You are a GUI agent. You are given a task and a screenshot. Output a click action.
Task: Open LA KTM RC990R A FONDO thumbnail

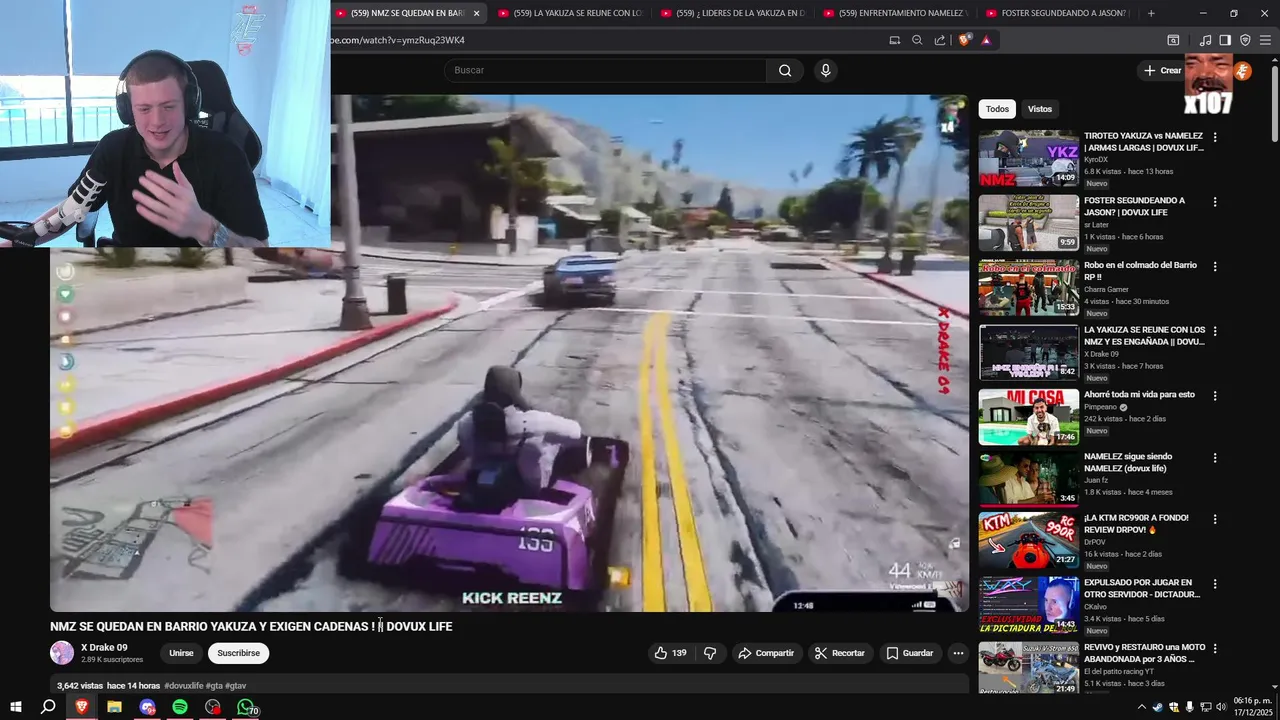click(x=1029, y=540)
